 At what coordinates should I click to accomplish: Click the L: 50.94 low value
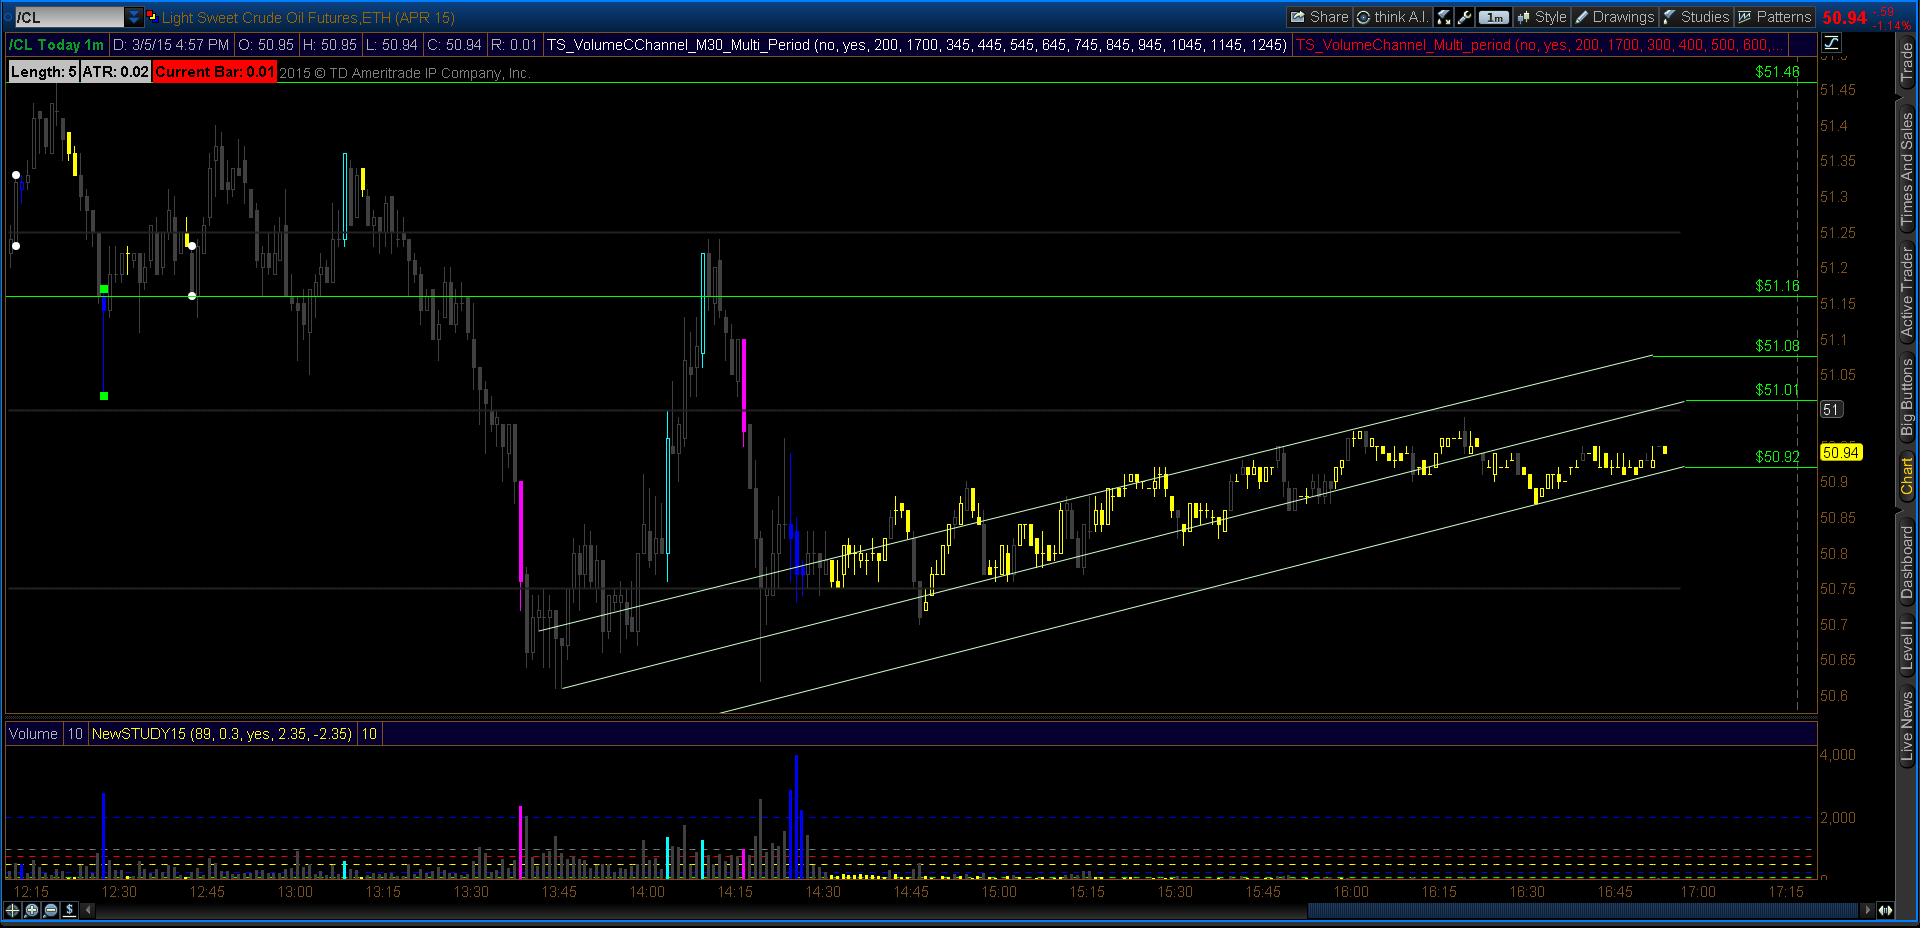click(x=392, y=45)
